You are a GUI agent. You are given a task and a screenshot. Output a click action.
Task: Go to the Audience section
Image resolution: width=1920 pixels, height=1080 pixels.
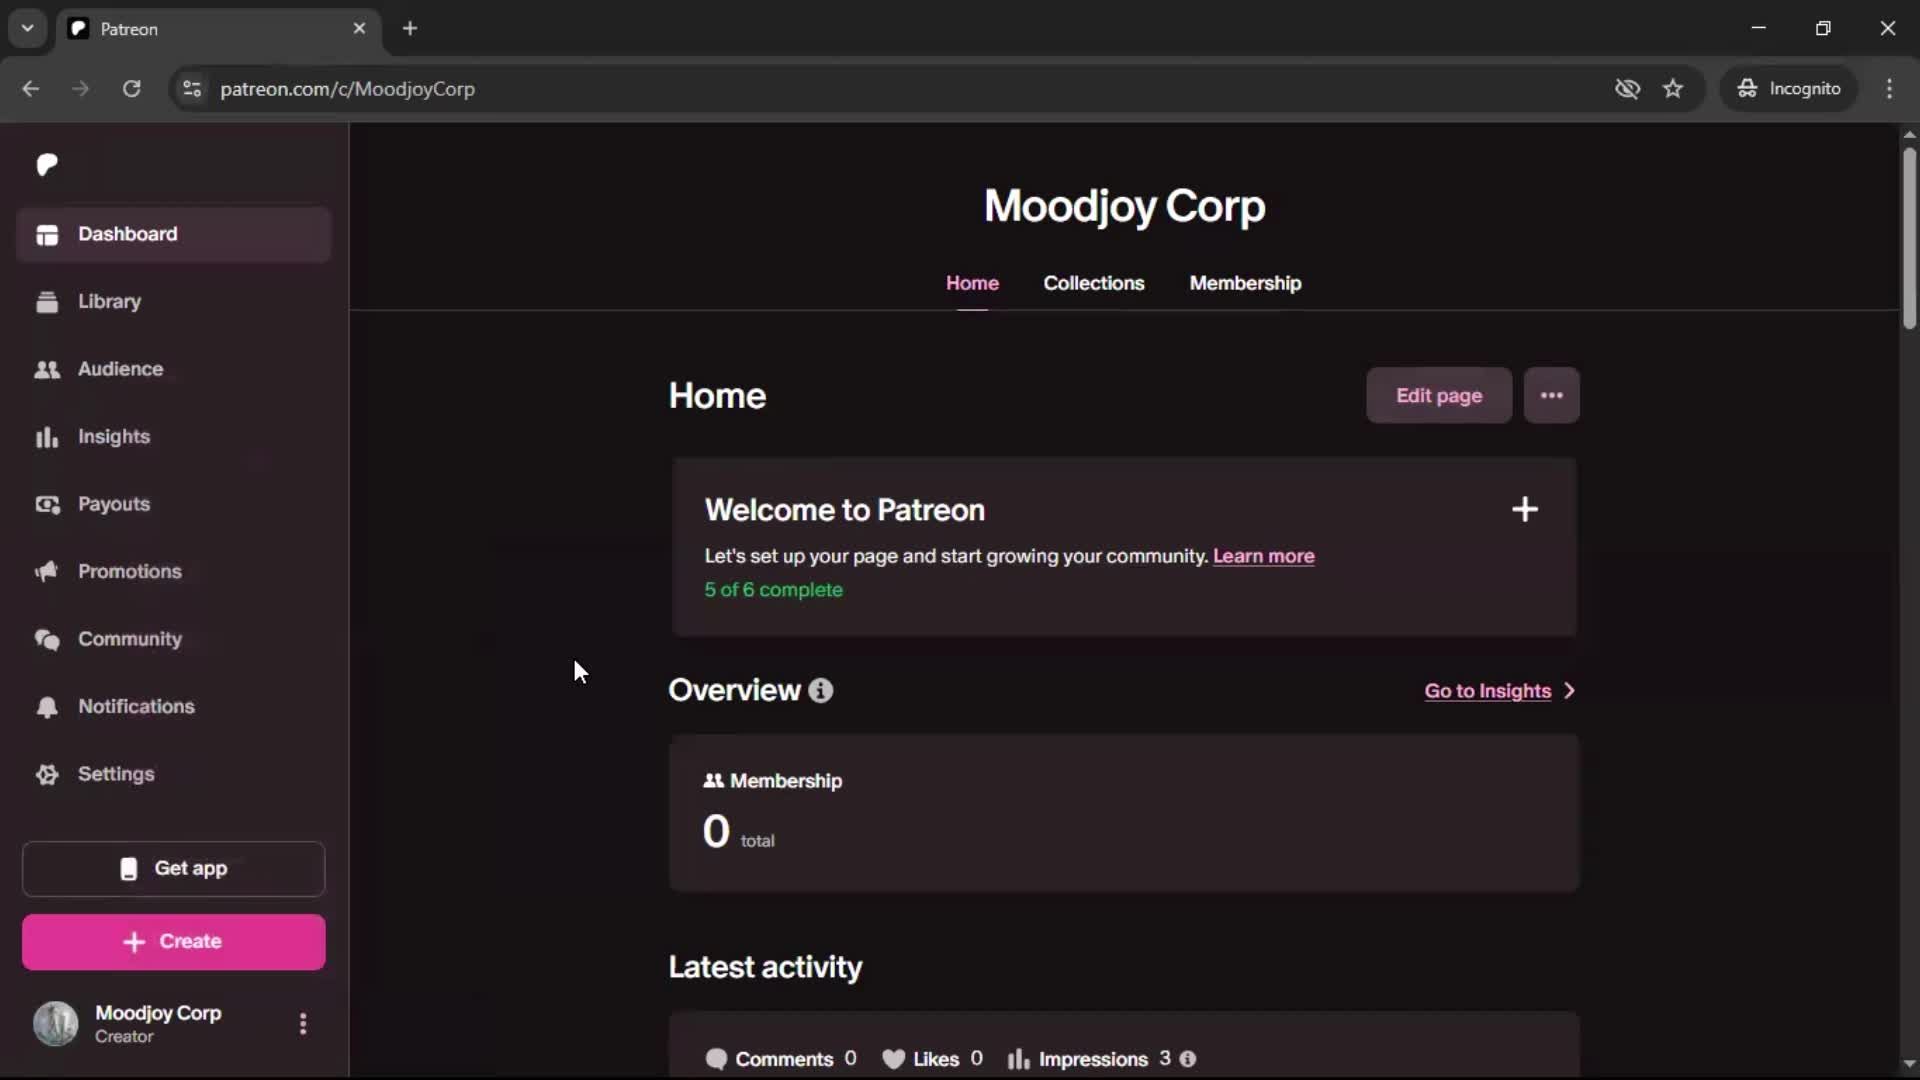[x=174, y=369]
